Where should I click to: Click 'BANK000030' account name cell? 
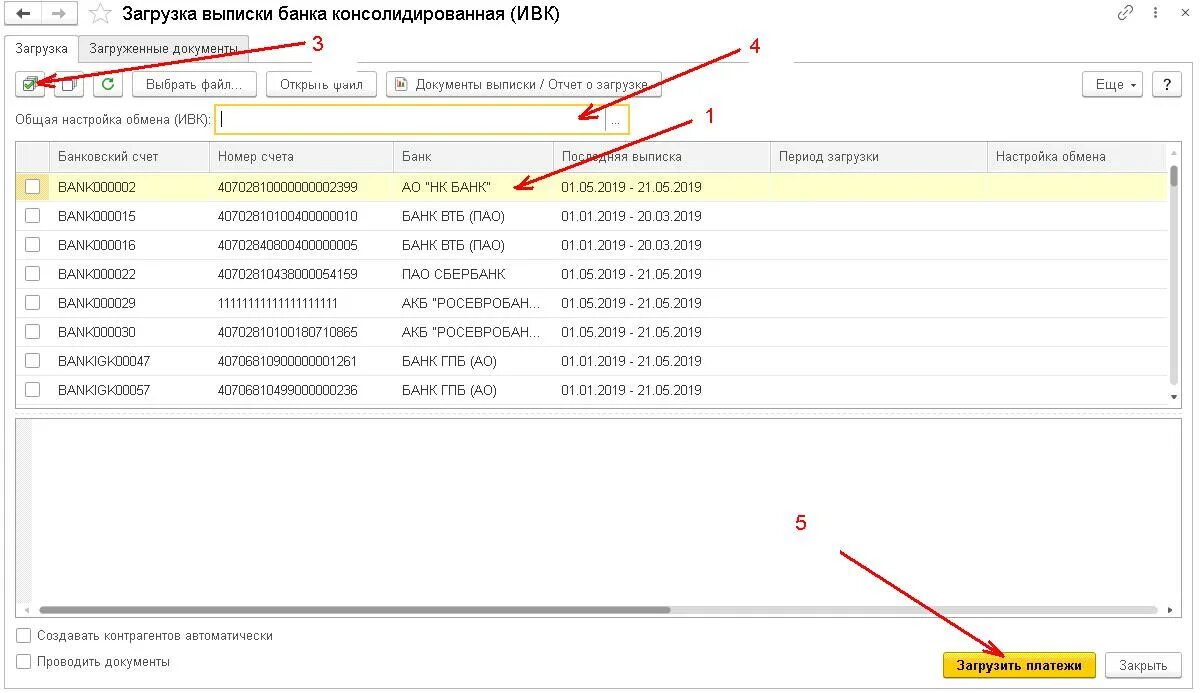click(129, 332)
